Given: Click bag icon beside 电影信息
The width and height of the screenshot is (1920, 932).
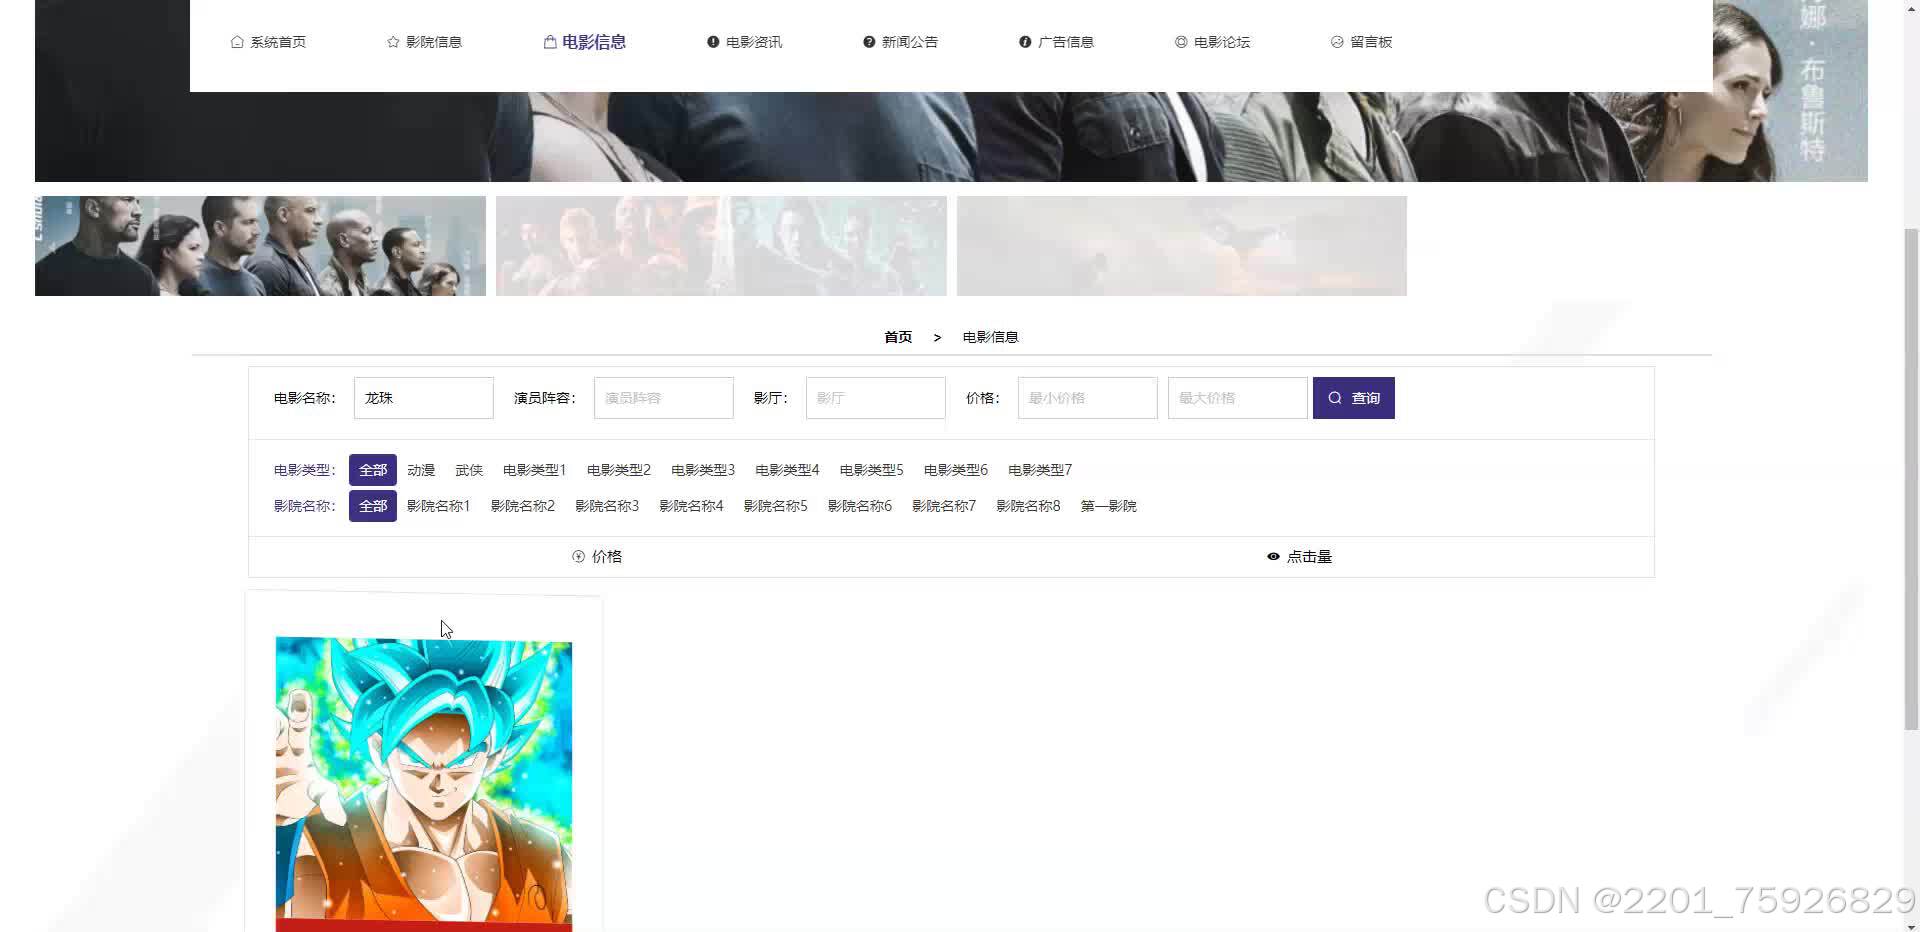Looking at the screenshot, I should (550, 42).
